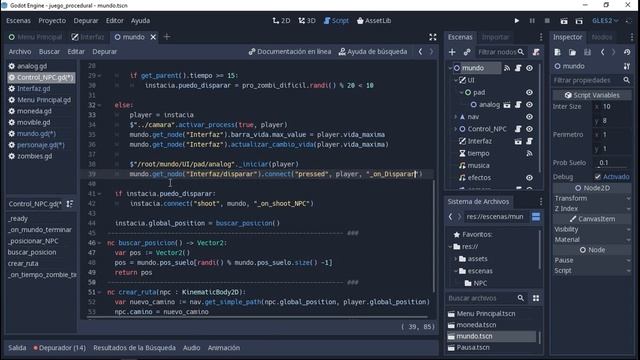Open the Proyecto menu

(52, 20)
